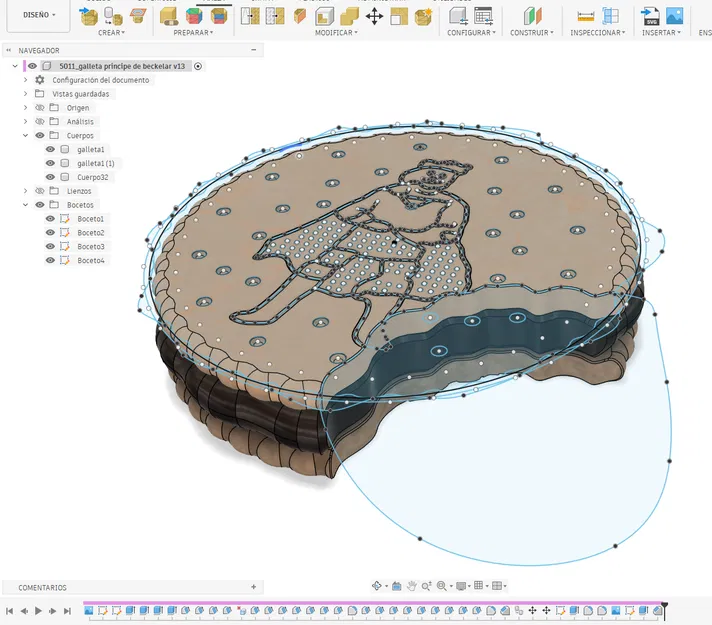712x625 pixels.
Task: Click the timeline end marker handle
Action: pyautogui.click(x=664, y=610)
